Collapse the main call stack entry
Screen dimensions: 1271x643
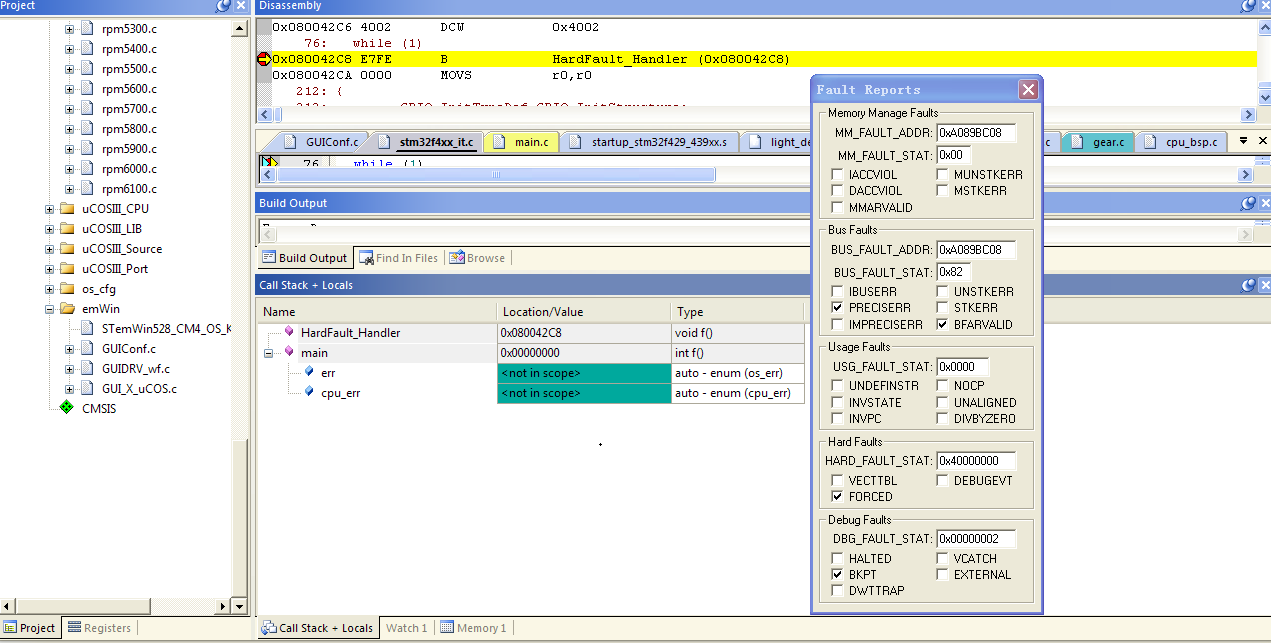pos(269,352)
